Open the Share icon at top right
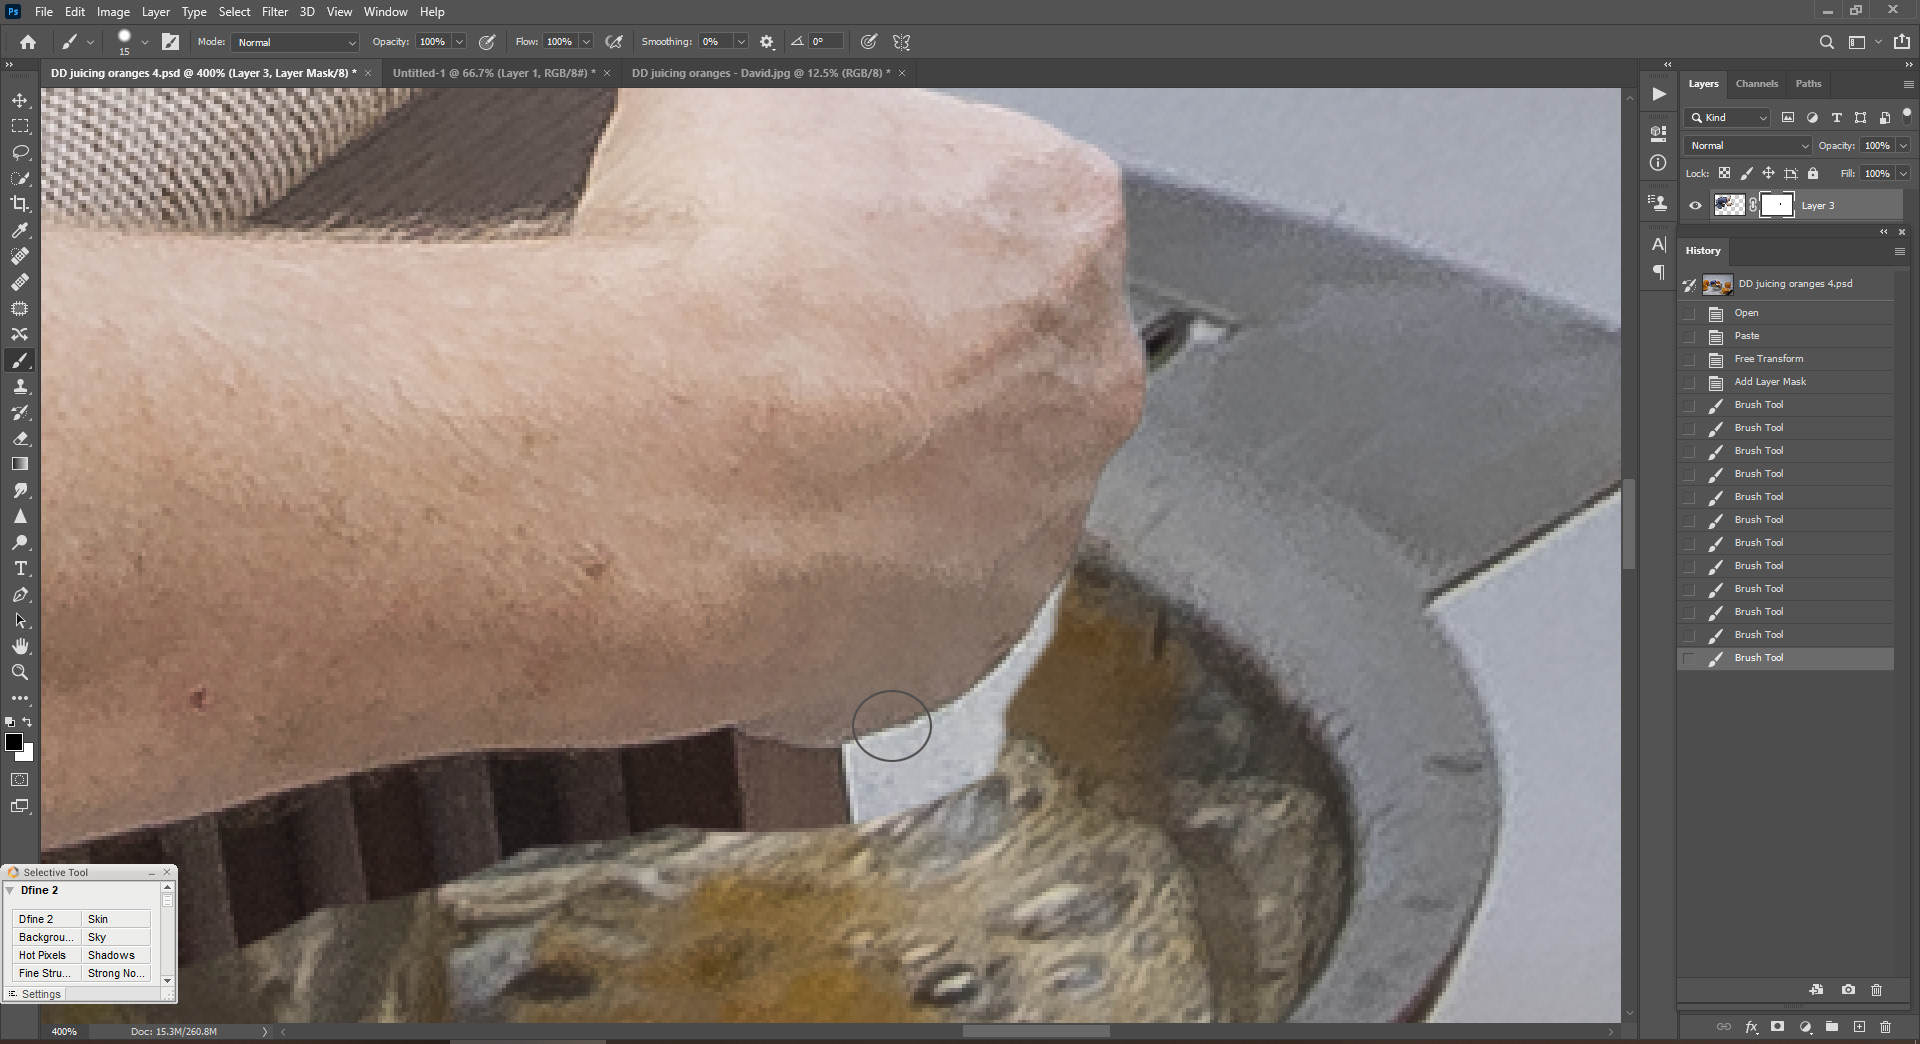This screenshot has height=1044, width=1920. [x=1902, y=42]
